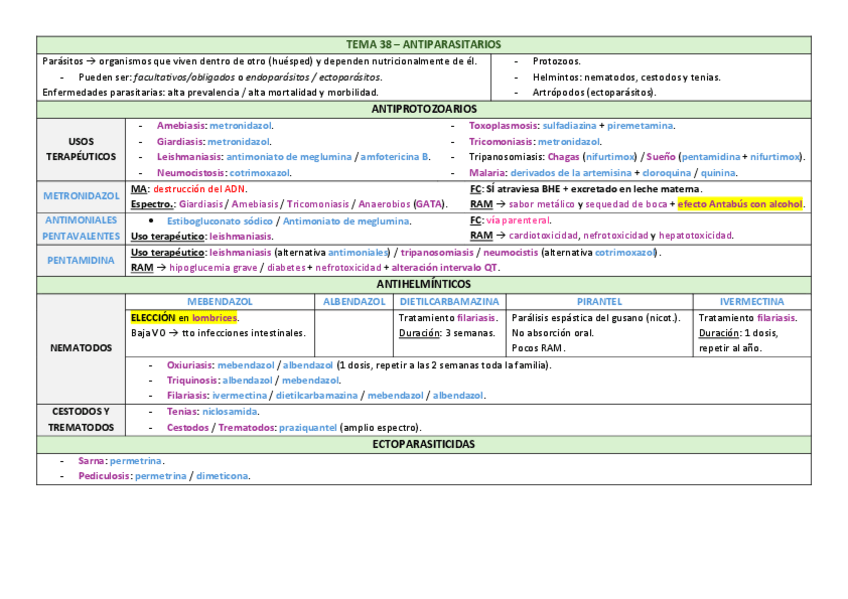This screenshot has height=599, width=848.
Task: Select 'dimeticona' drug name
Action: (222, 476)
